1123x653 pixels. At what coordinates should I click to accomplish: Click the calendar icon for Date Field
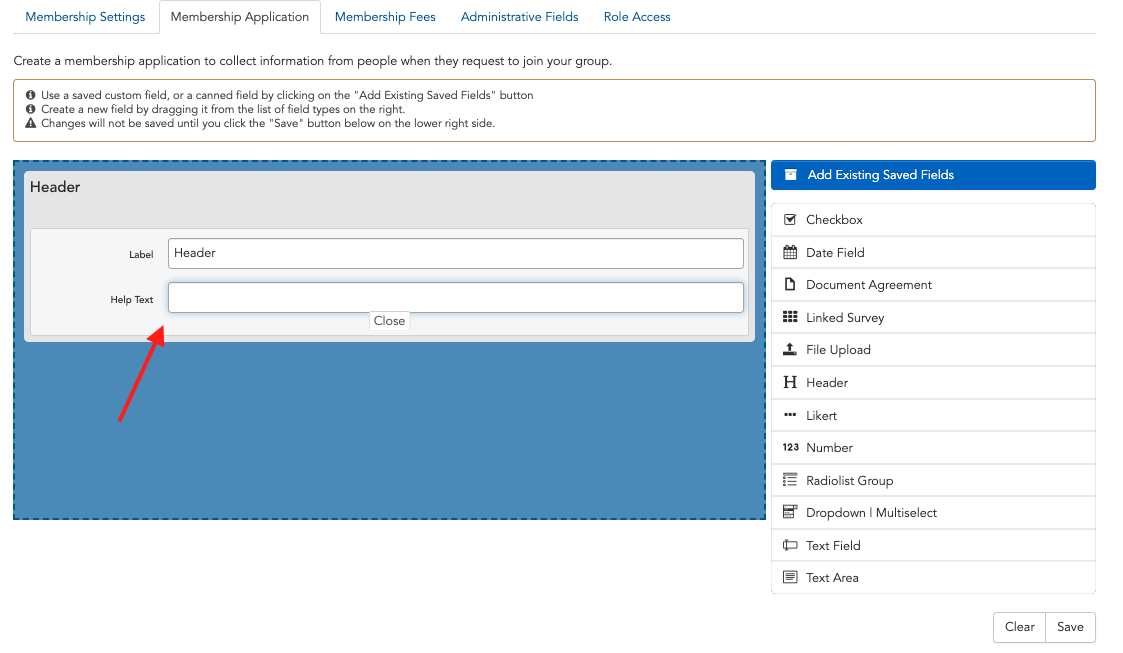click(x=790, y=253)
